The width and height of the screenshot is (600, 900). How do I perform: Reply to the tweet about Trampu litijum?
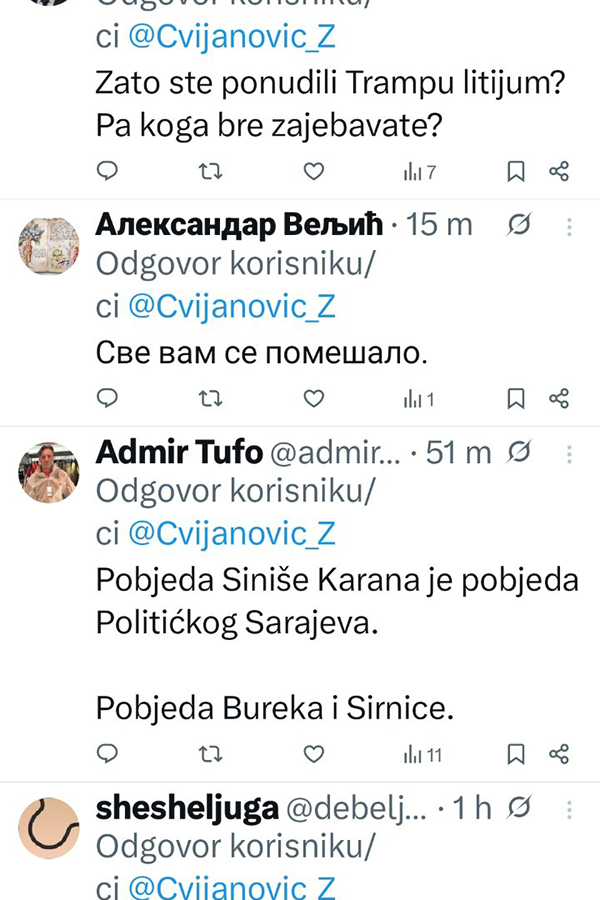(107, 172)
